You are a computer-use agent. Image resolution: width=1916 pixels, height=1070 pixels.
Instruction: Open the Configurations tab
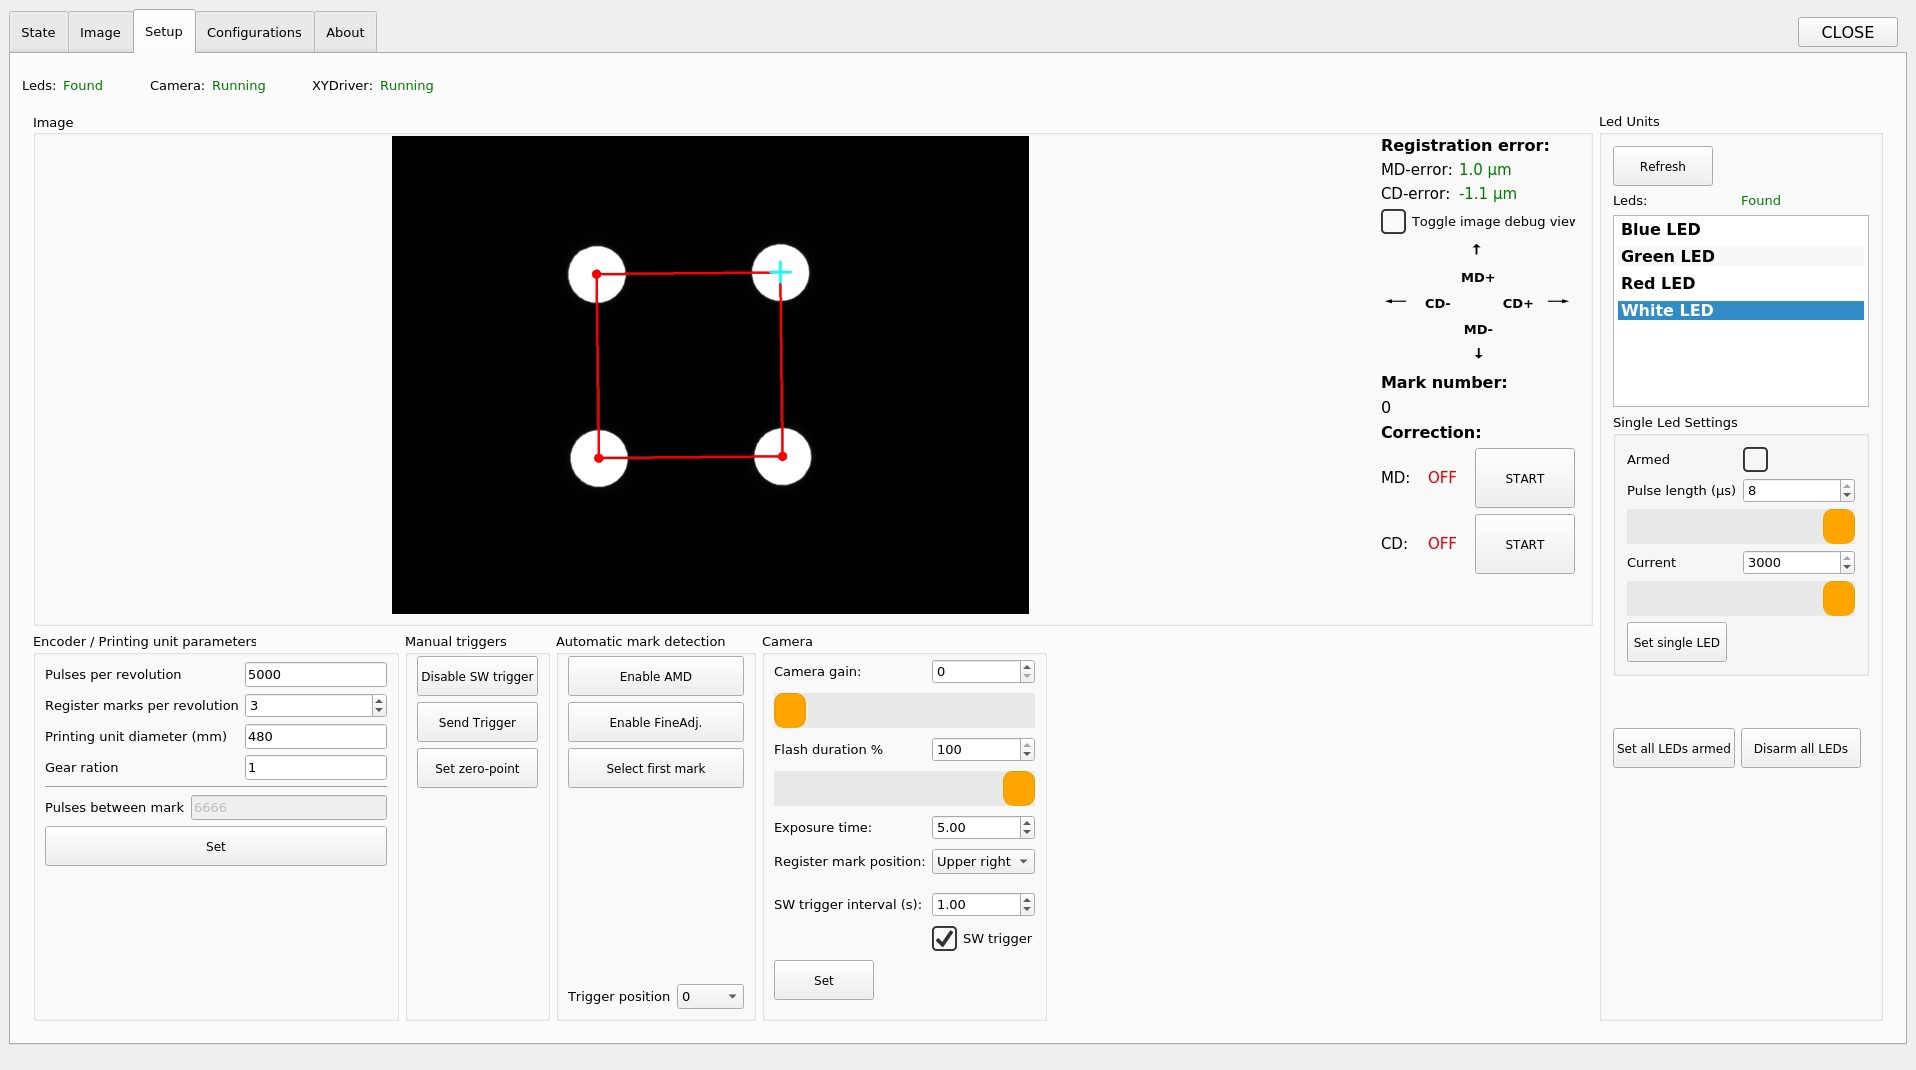pyautogui.click(x=254, y=33)
